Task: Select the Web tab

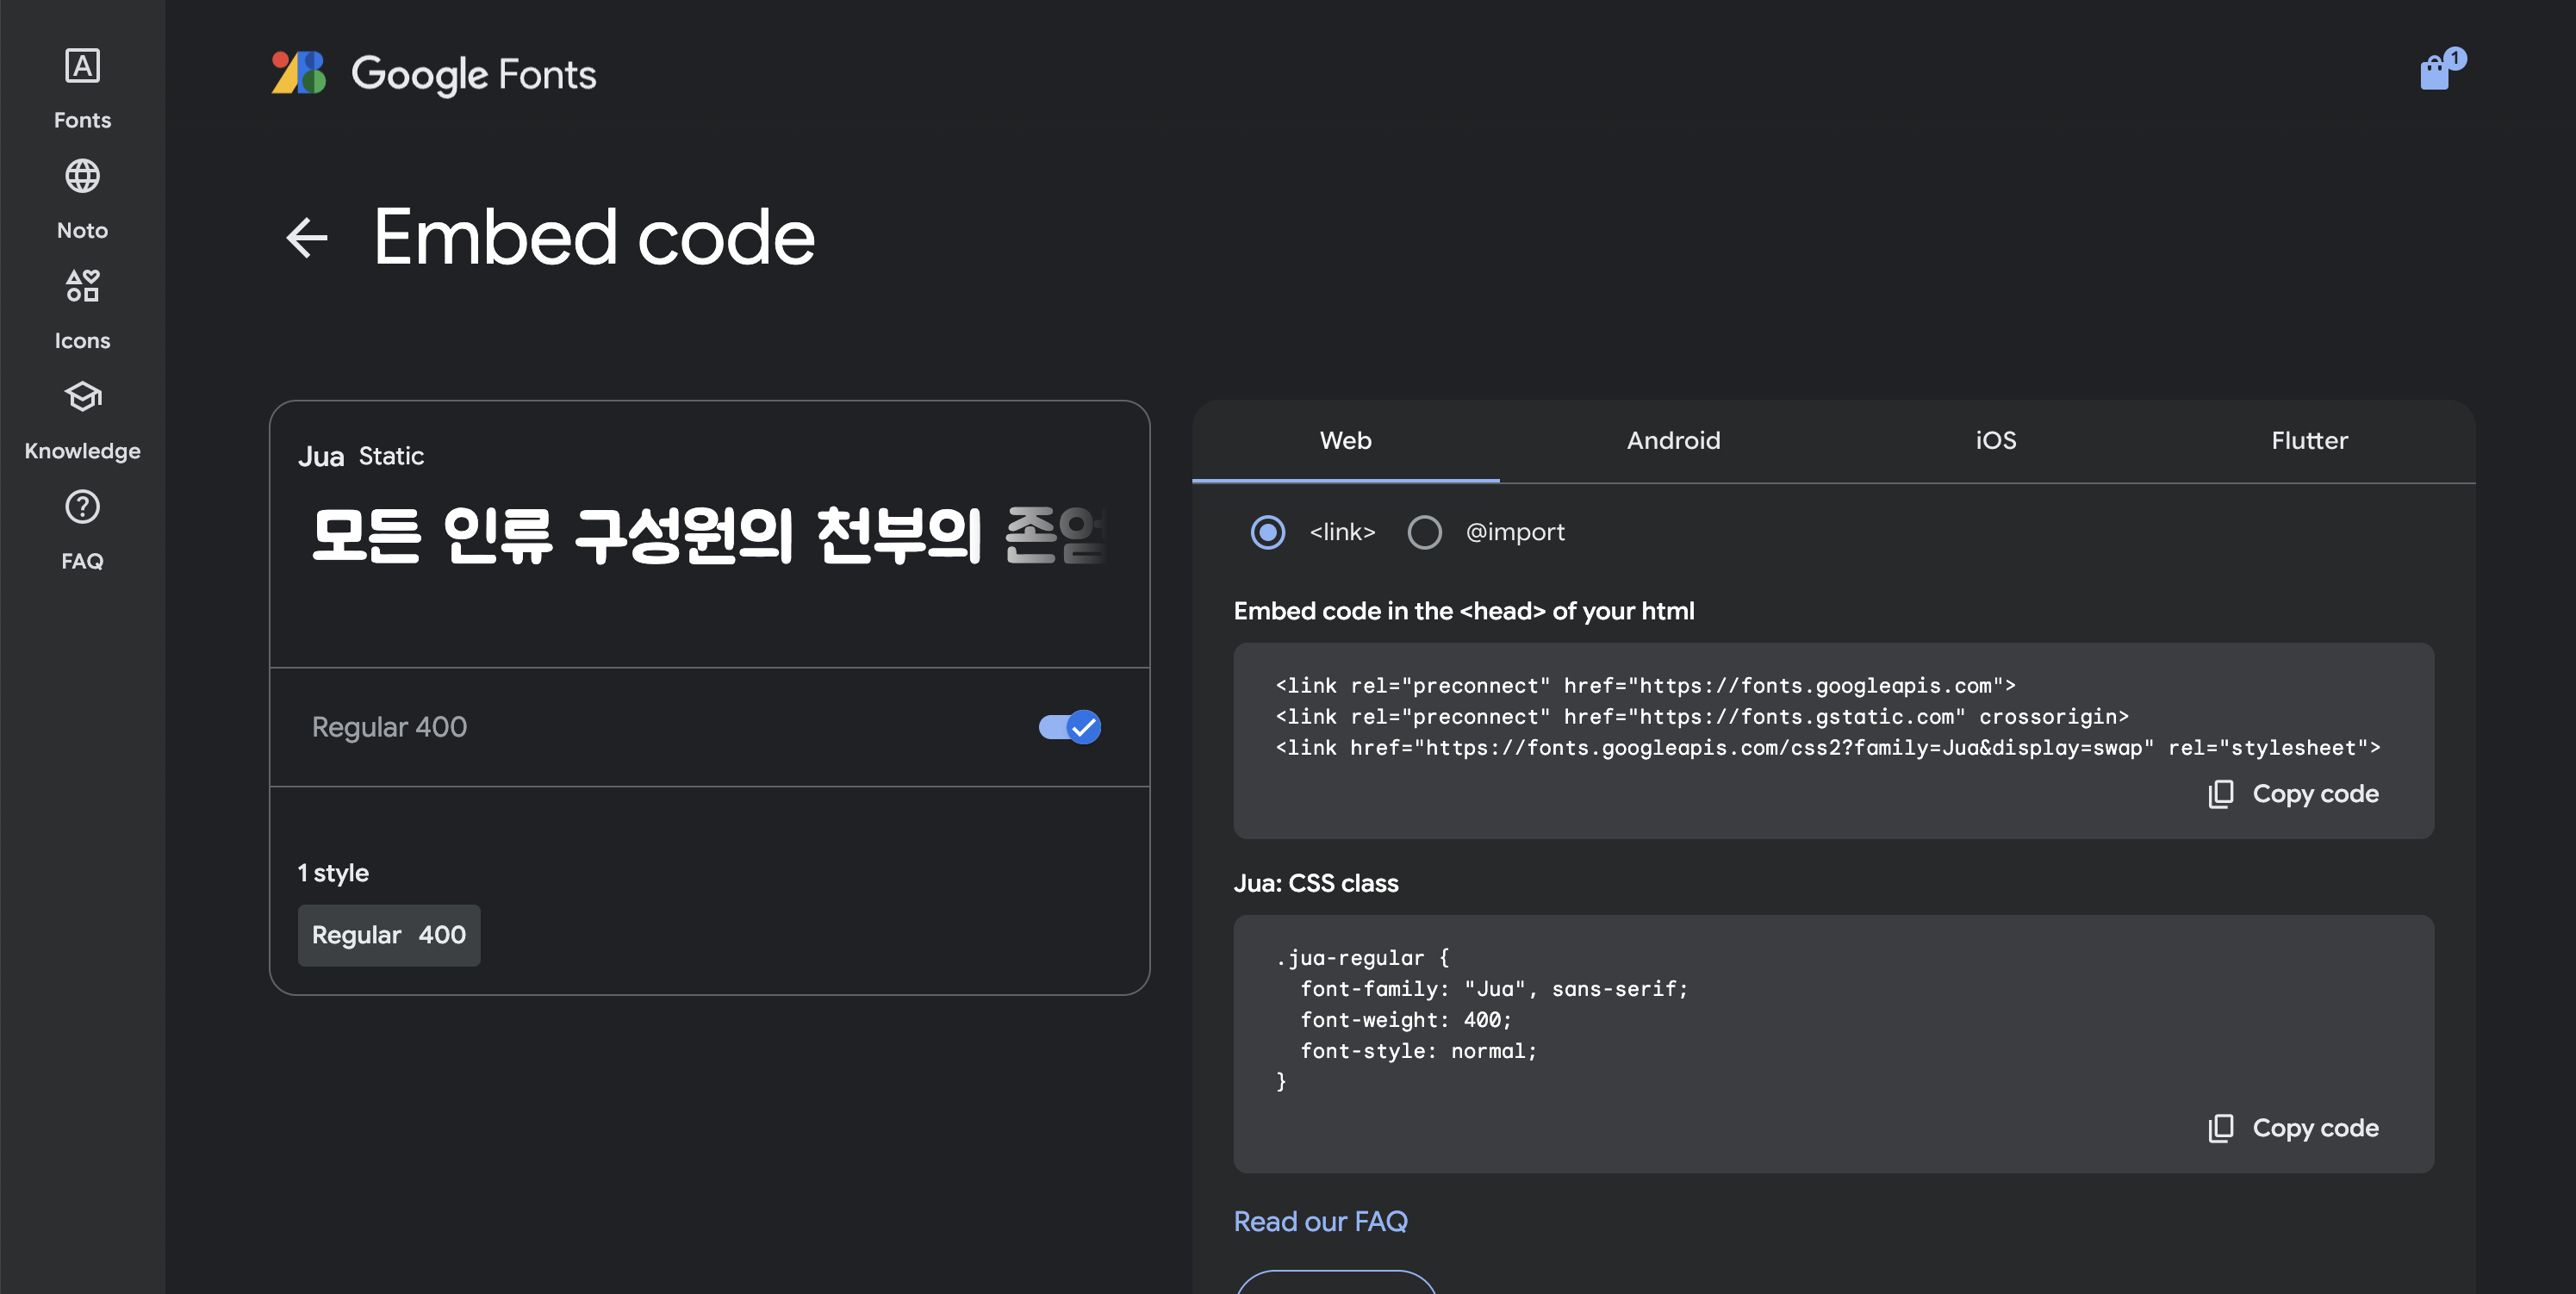Action: pos(1345,441)
